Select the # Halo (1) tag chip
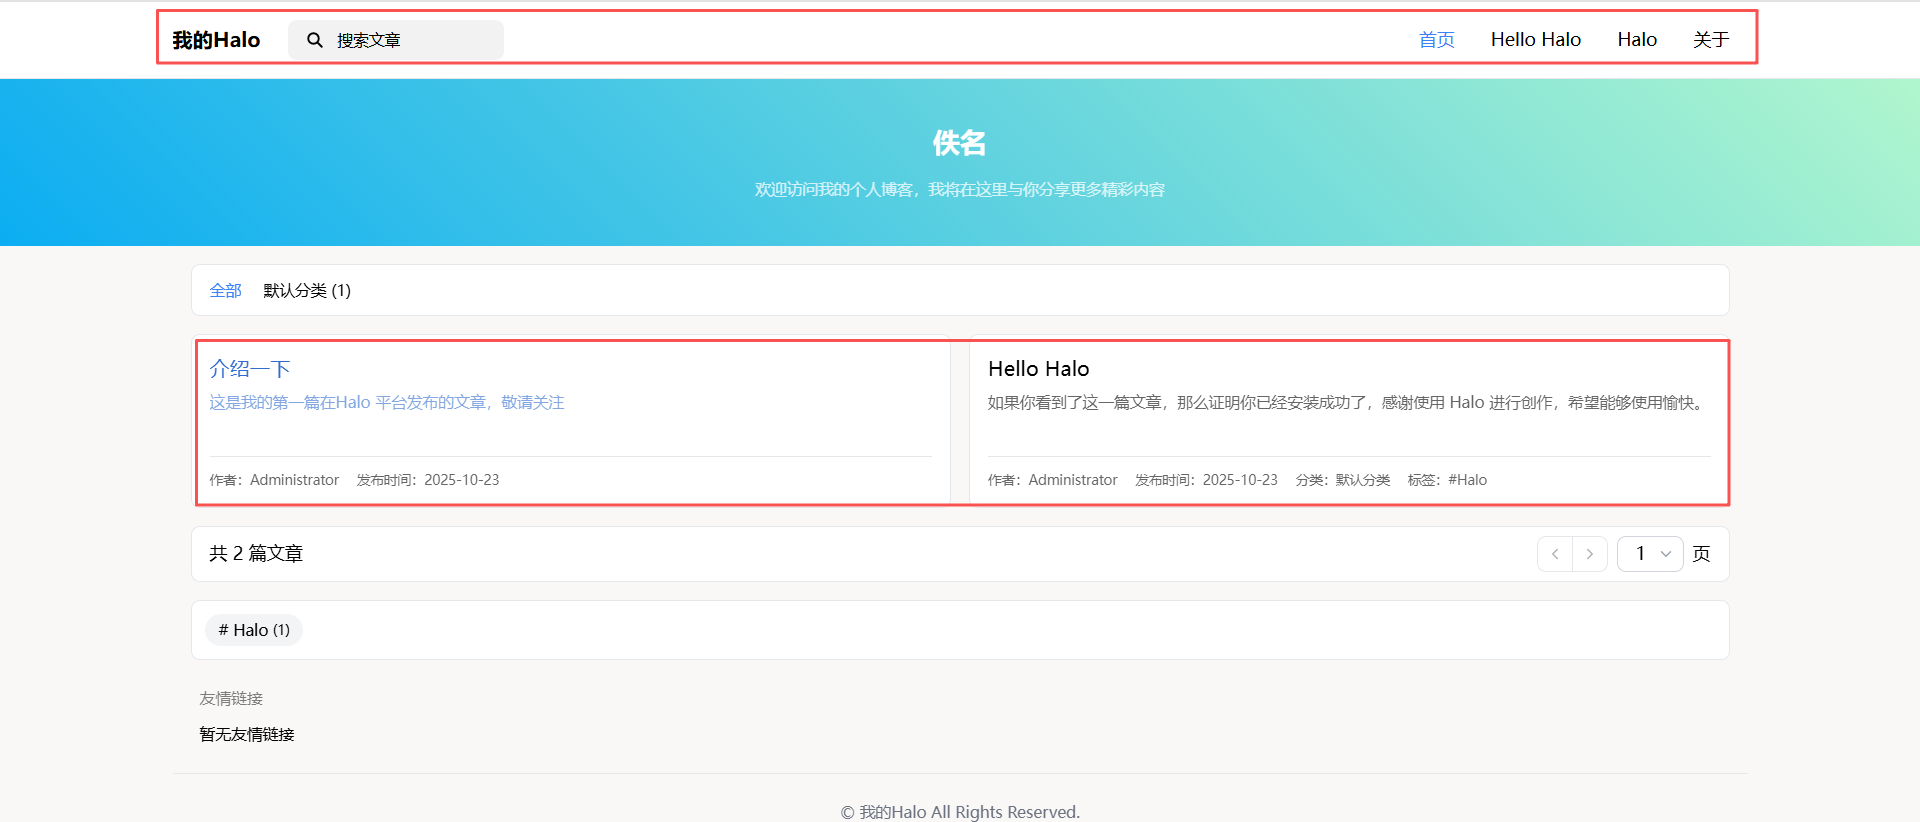 click(254, 630)
